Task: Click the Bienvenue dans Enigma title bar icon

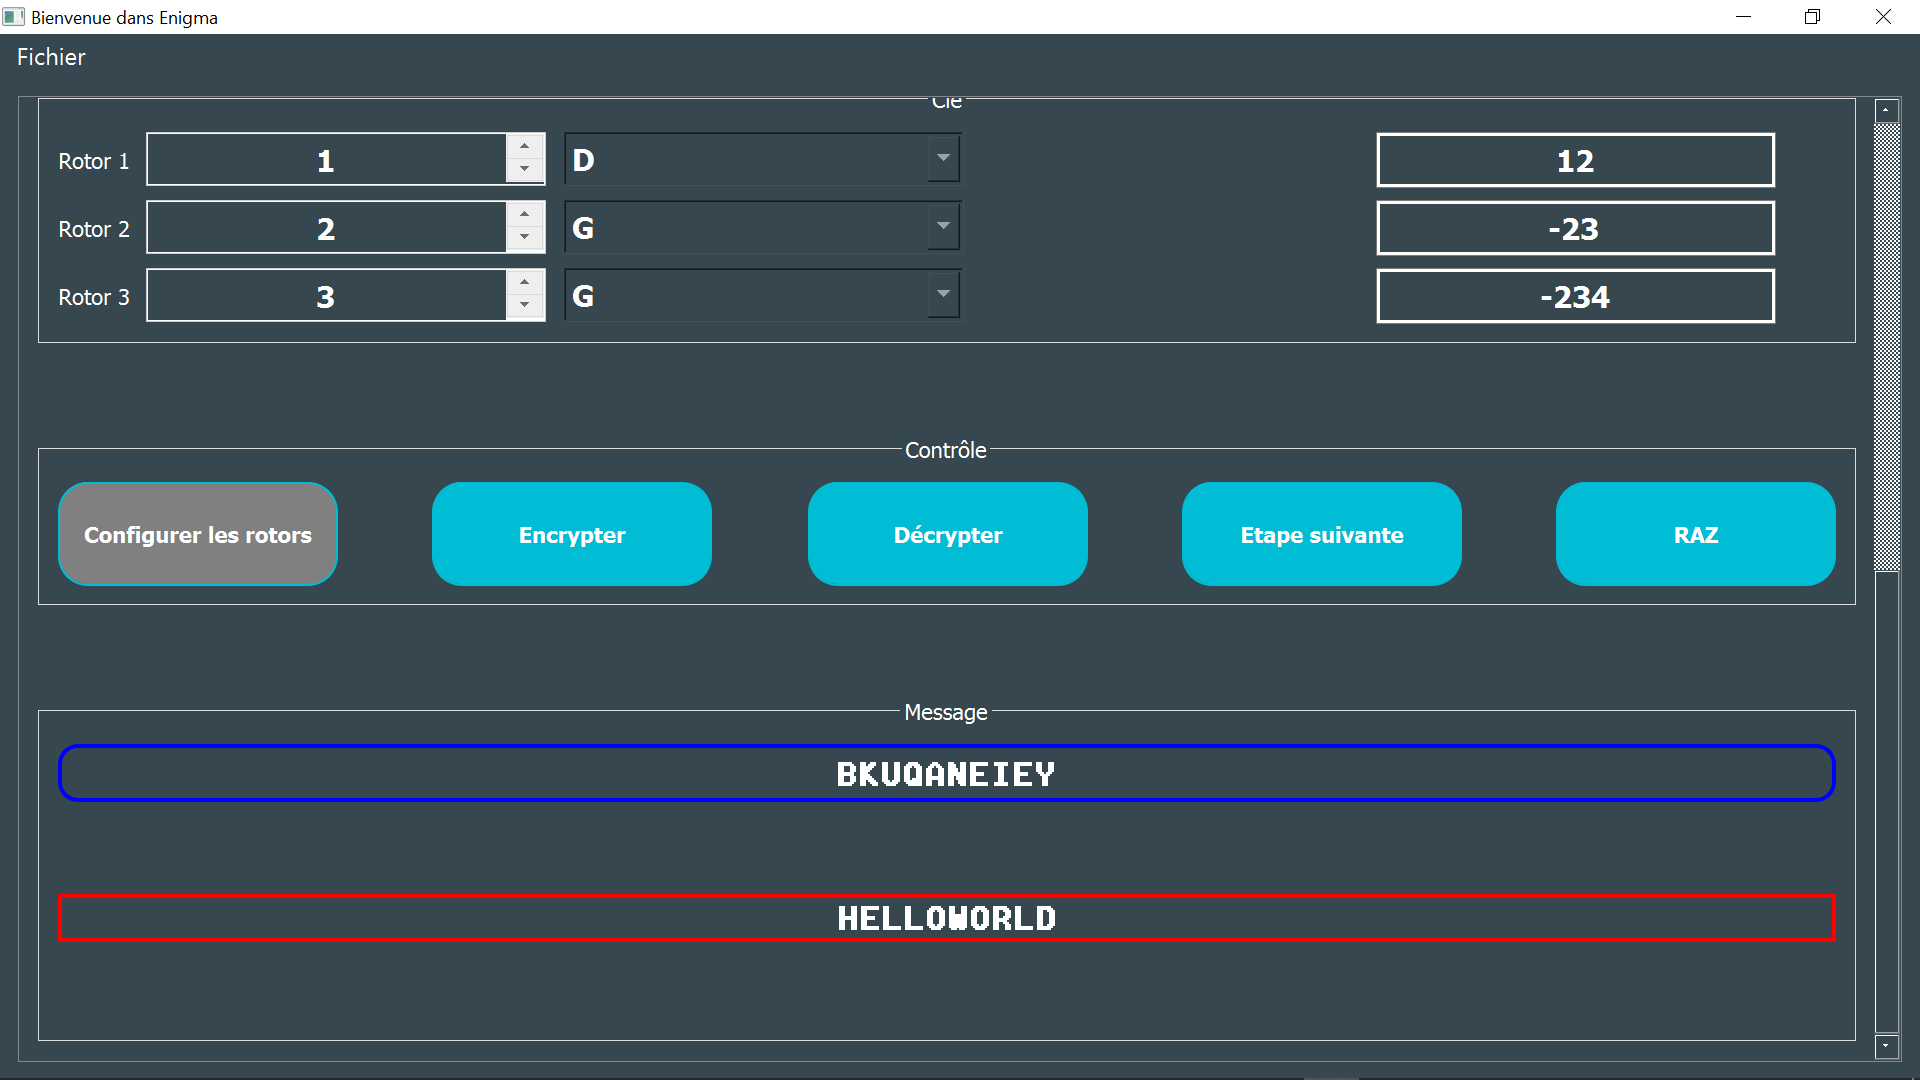Action: [x=13, y=16]
